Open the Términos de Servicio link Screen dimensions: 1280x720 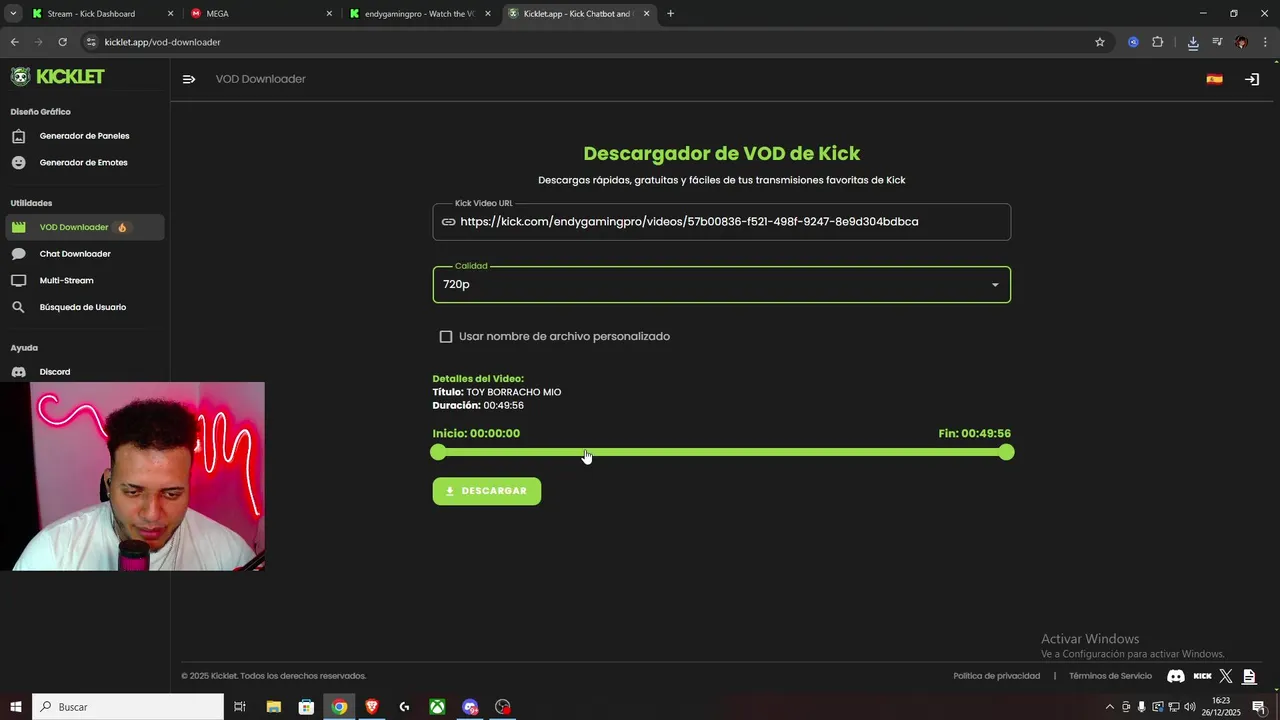pyautogui.click(x=1110, y=676)
